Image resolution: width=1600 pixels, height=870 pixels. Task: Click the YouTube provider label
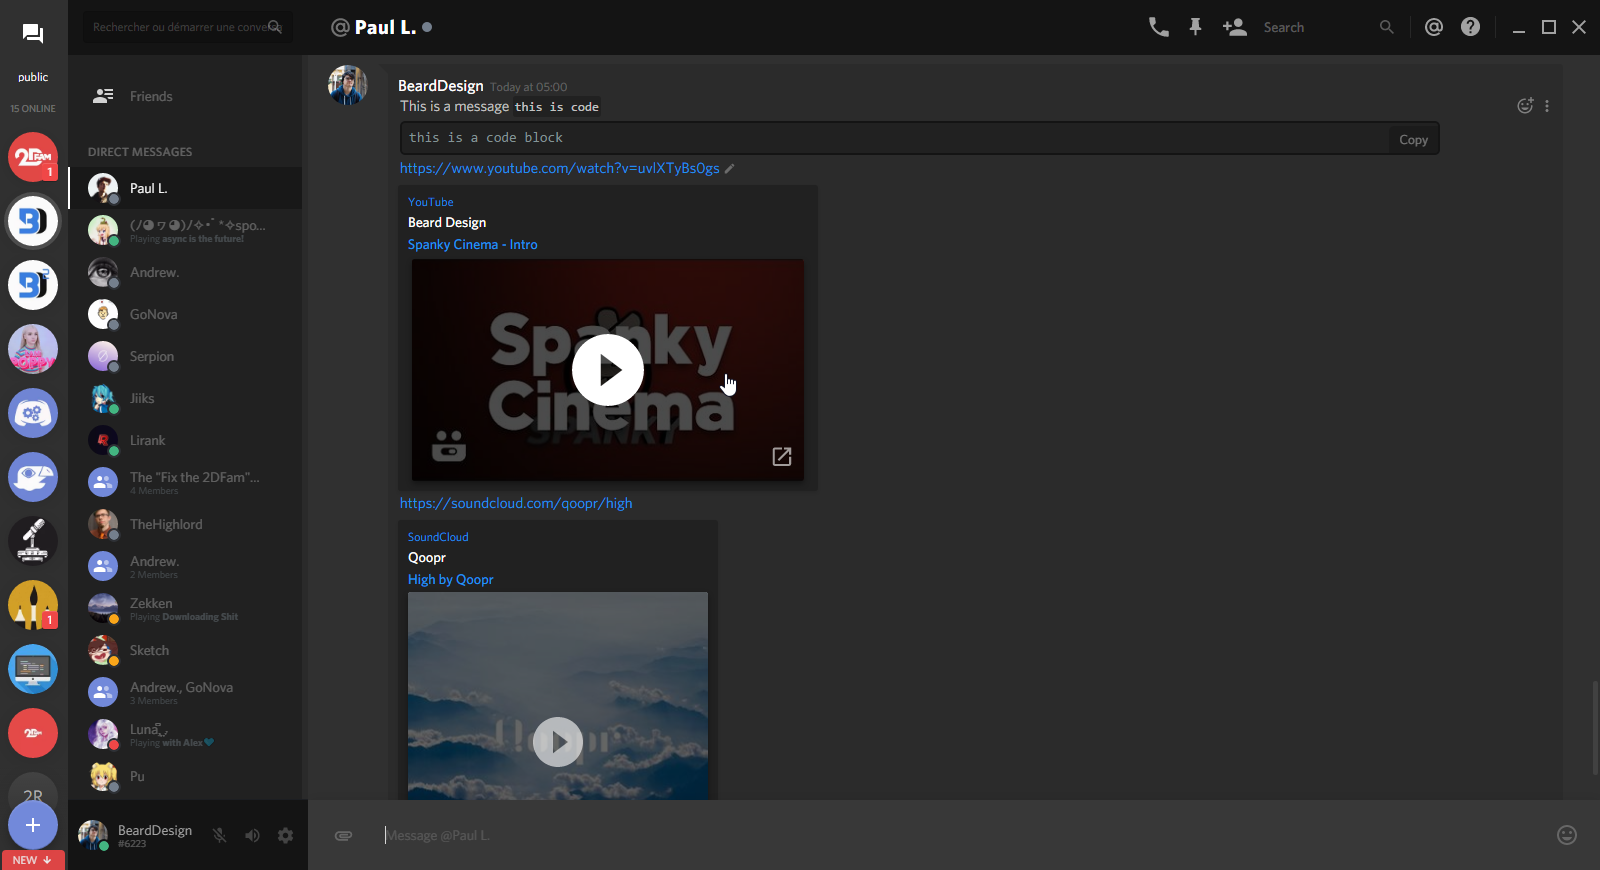(431, 202)
